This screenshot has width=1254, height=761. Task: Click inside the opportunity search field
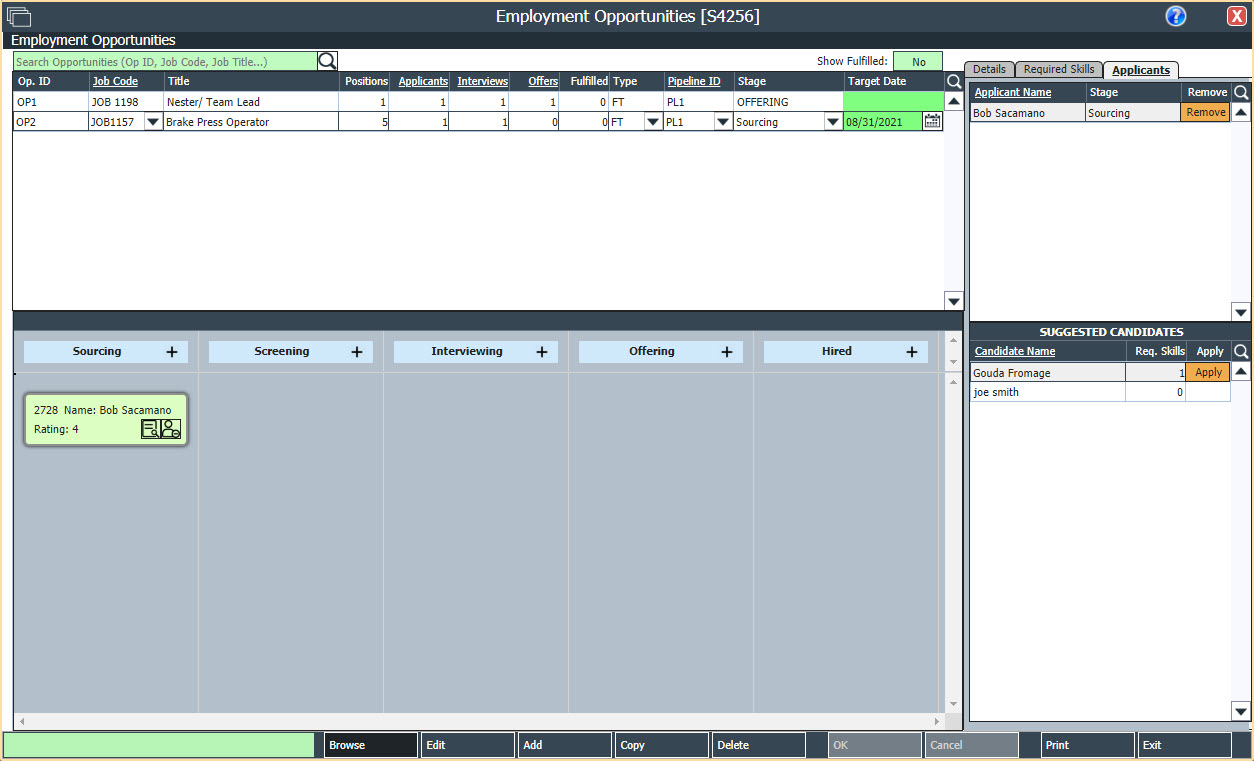click(160, 60)
